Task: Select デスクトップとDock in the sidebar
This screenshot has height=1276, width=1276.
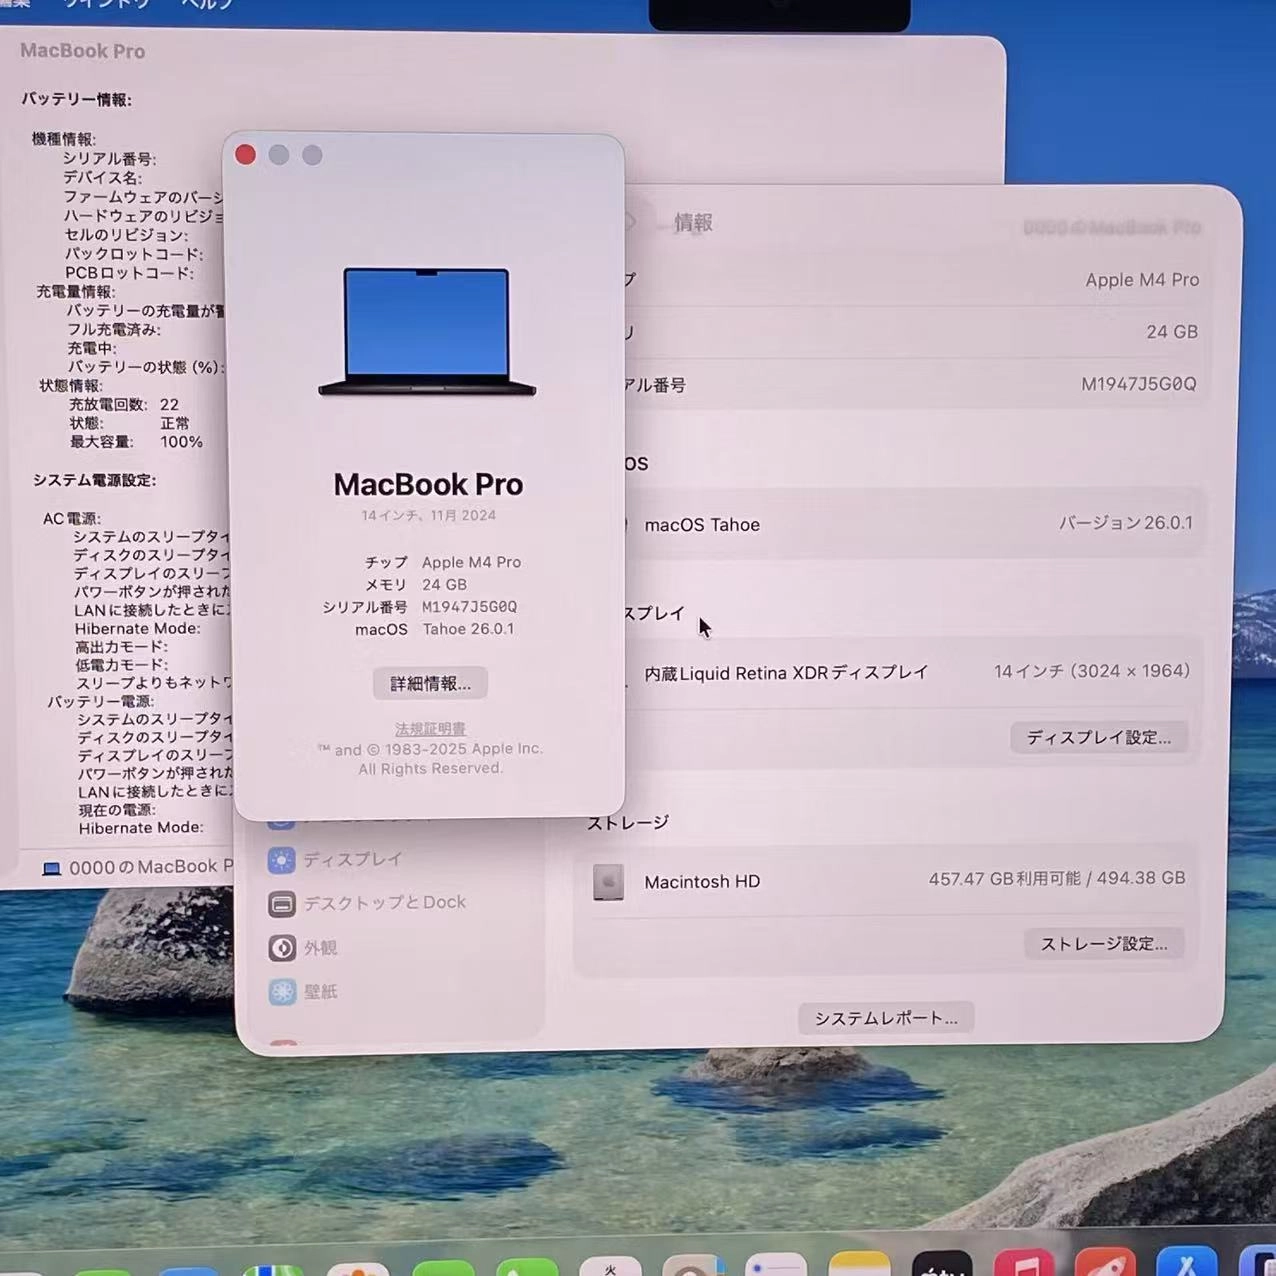Action: [367, 903]
